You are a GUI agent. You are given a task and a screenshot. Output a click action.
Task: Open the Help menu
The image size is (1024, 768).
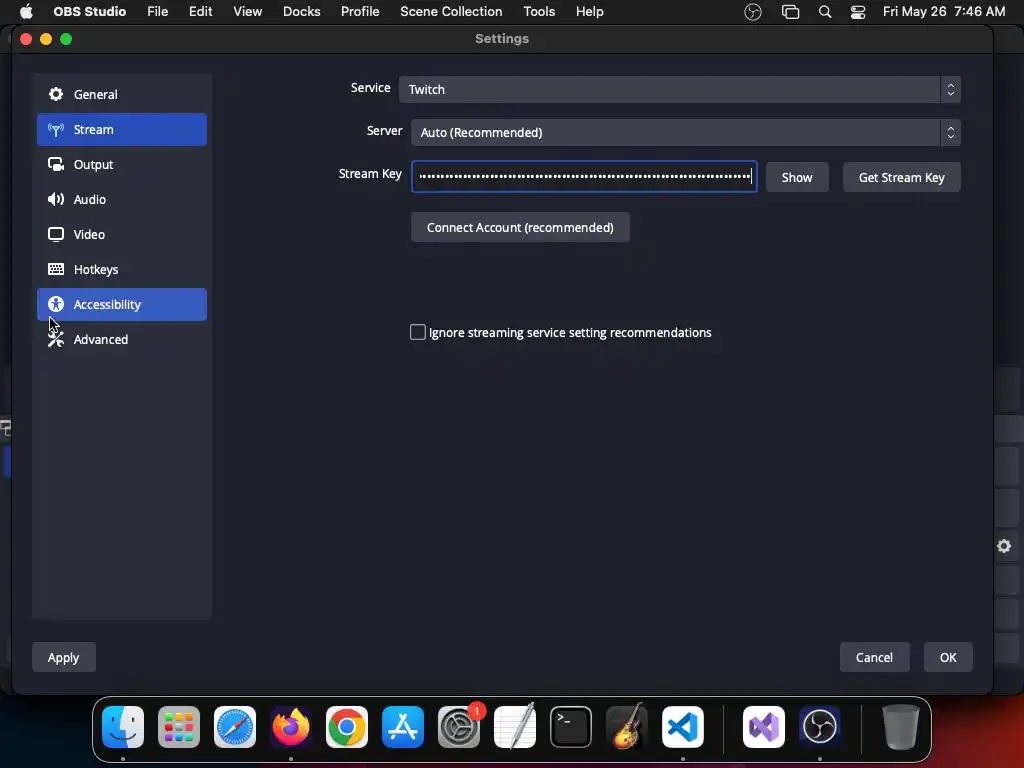point(590,12)
